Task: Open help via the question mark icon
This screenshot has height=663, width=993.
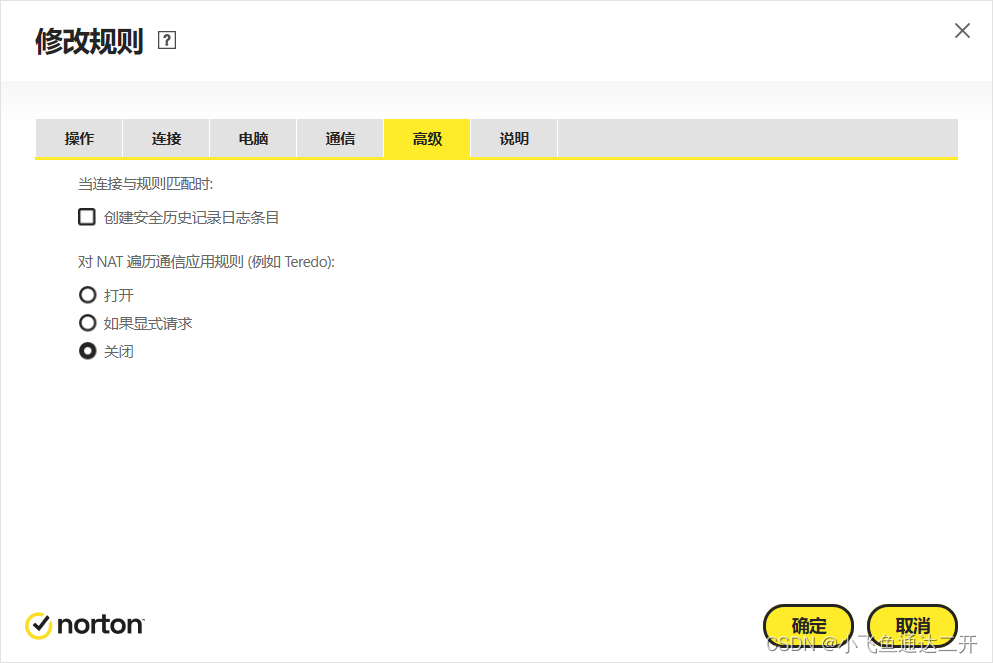Action: coord(167,40)
